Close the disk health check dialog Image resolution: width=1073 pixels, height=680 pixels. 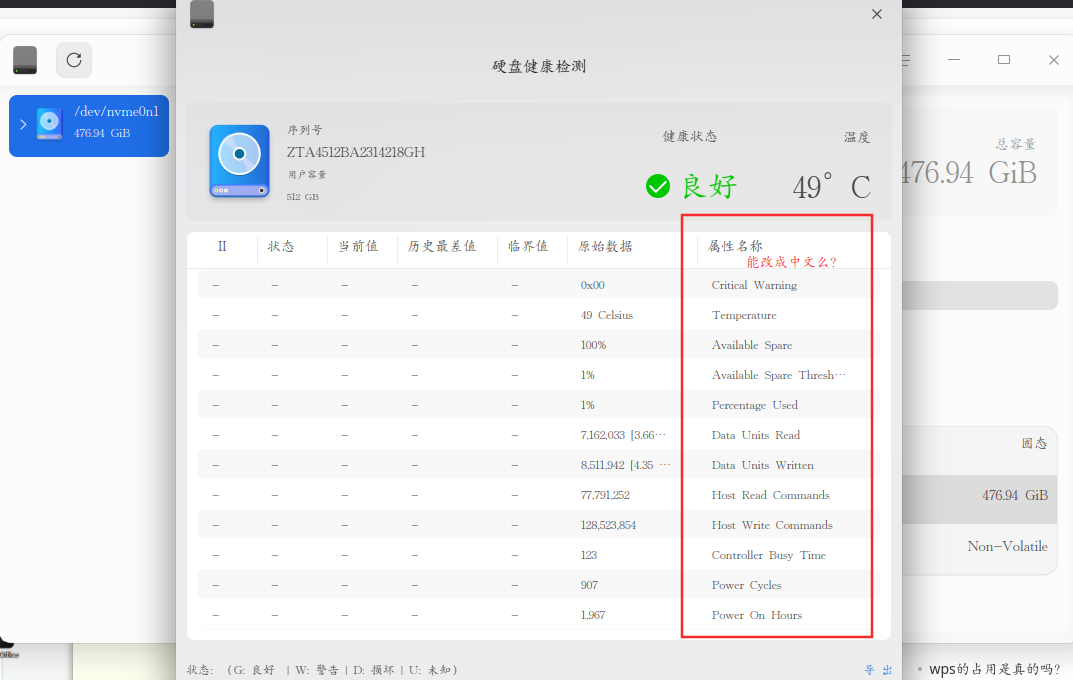(877, 14)
